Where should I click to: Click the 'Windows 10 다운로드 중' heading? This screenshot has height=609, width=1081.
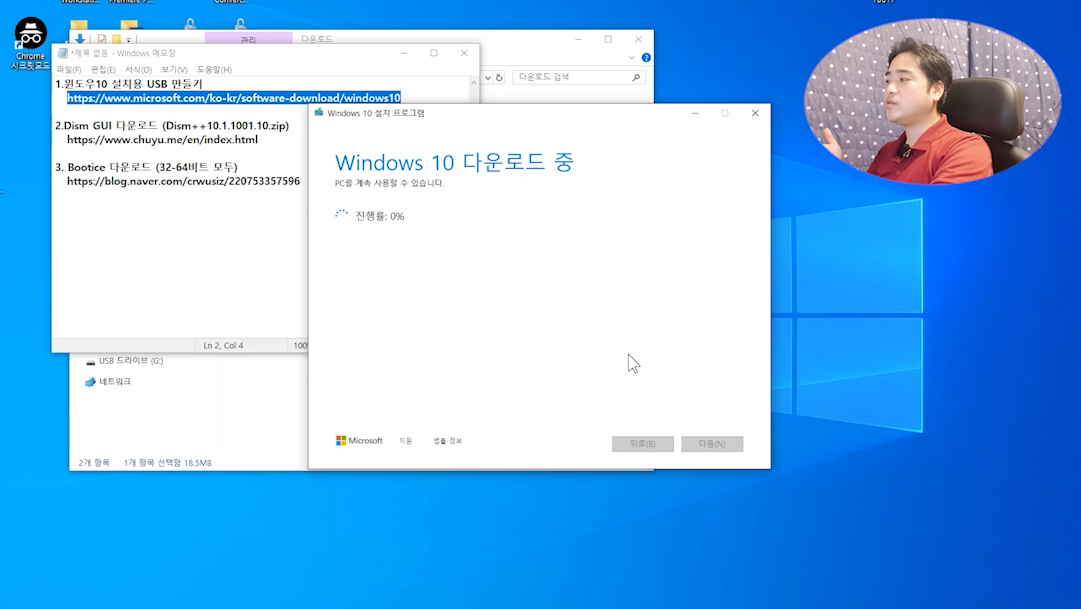coord(454,163)
